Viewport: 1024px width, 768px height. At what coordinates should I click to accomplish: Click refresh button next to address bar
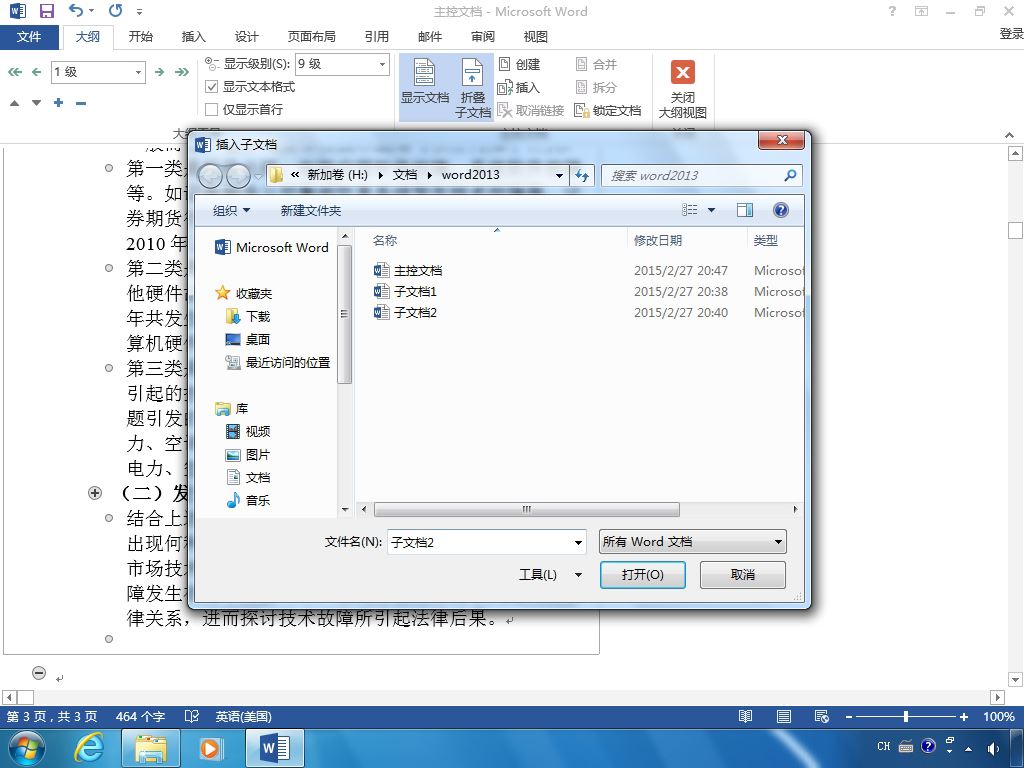[x=582, y=175]
